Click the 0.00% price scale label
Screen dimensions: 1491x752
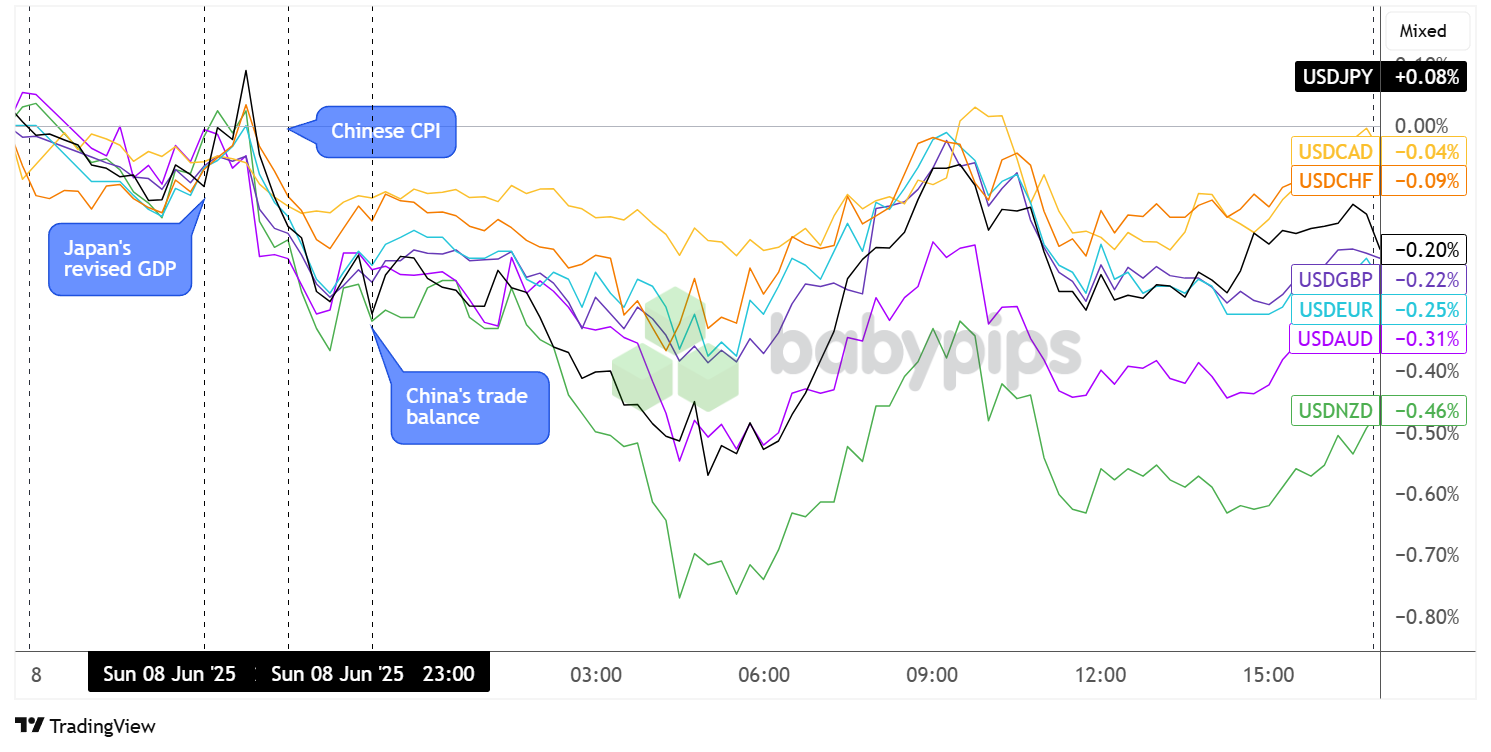tap(1421, 126)
